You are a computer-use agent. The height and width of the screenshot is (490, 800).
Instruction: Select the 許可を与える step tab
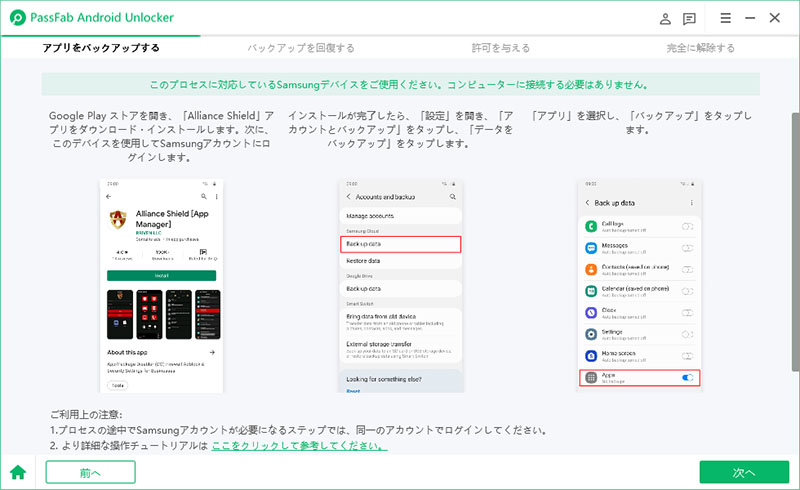(501, 48)
